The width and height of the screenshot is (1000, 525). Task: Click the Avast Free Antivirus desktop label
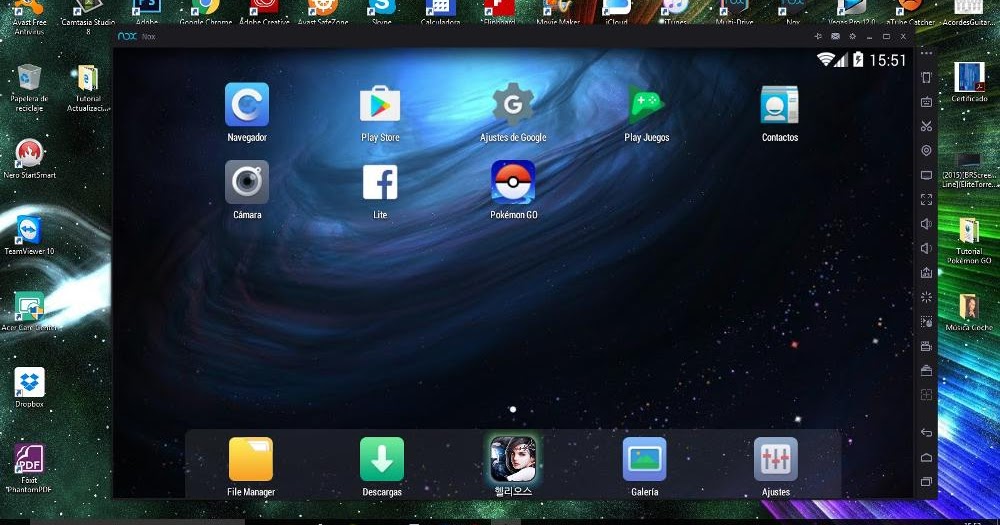pos(29,26)
